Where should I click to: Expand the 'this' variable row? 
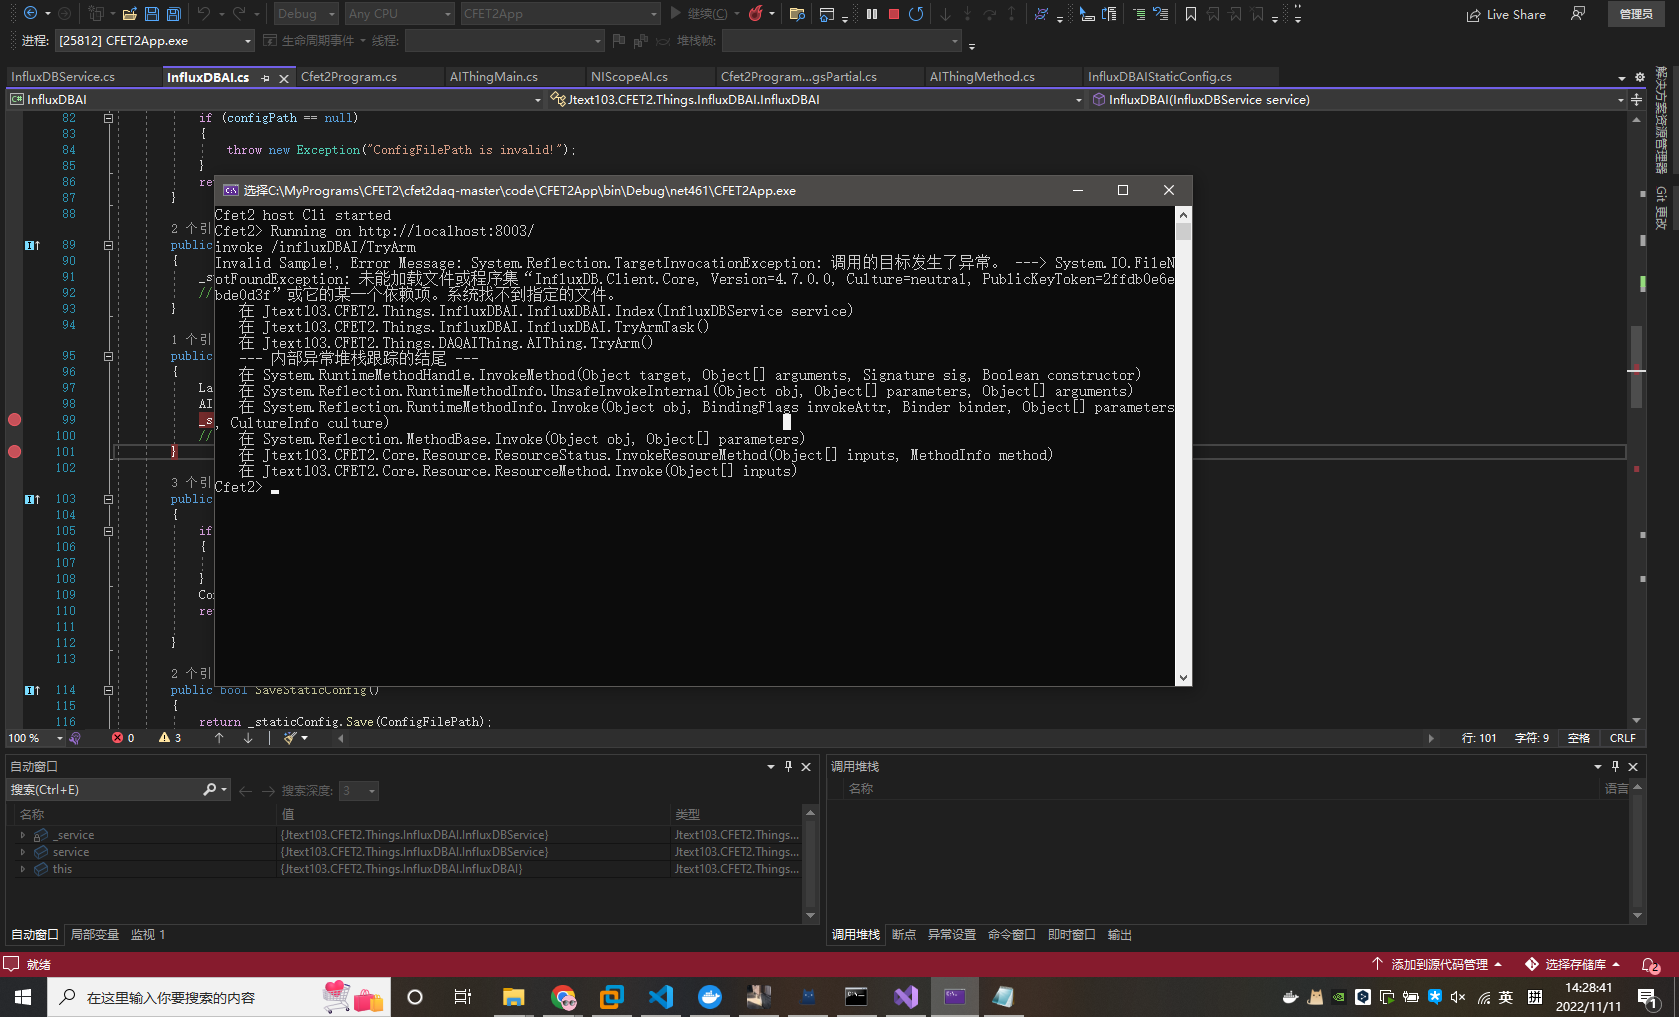23,869
